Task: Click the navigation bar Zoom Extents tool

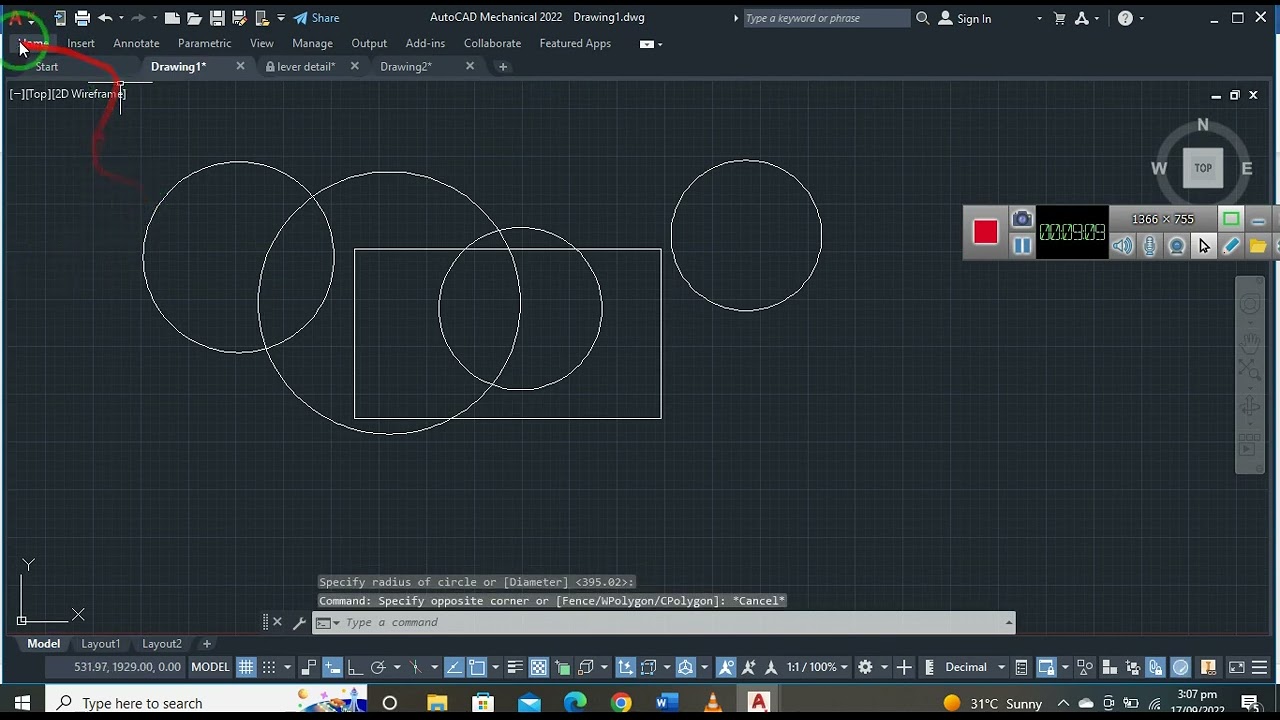Action: point(1250,372)
